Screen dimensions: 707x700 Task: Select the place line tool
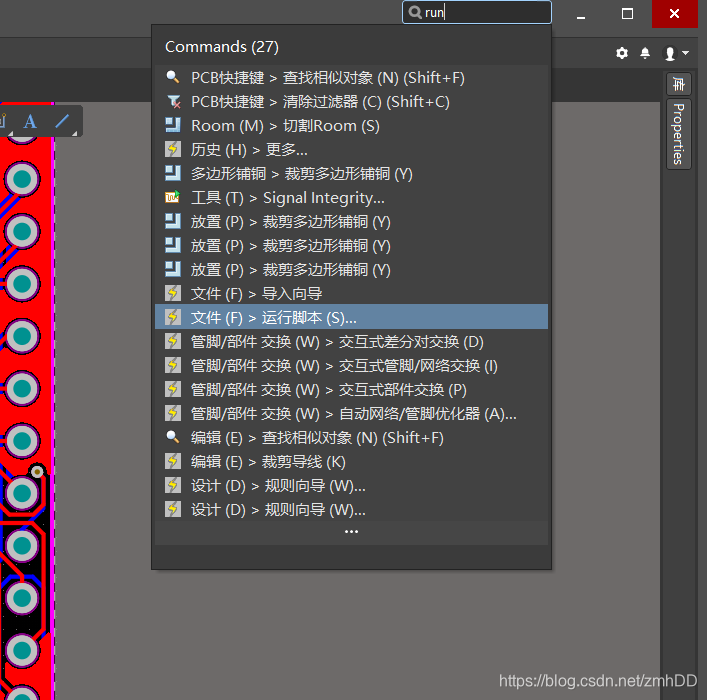(x=62, y=121)
